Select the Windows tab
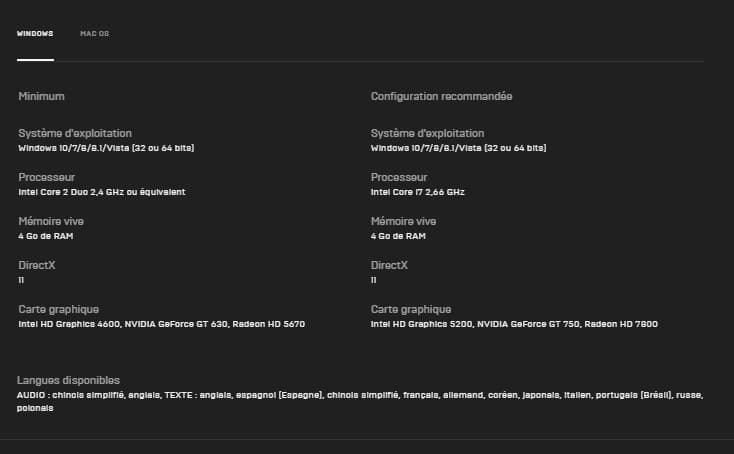The image size is (734, 454). [x=35, y=34]
